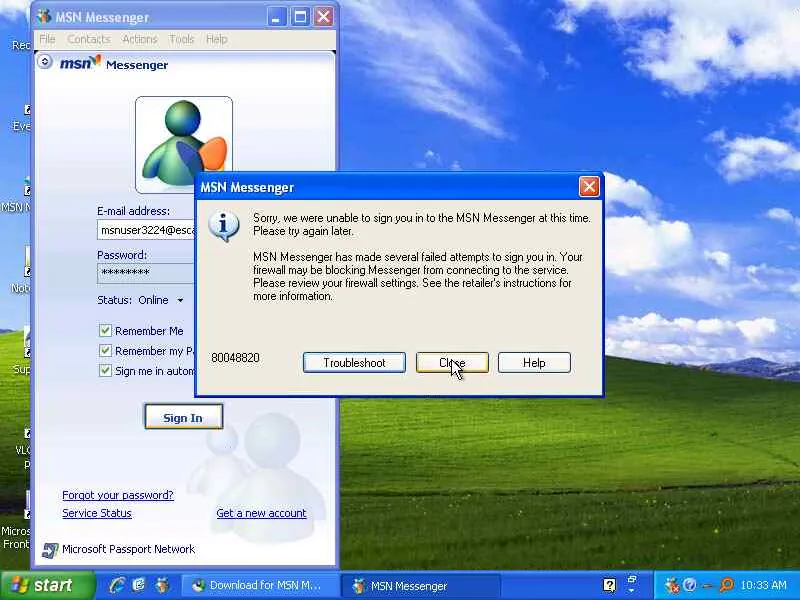Open Help from the error dialog
The width and height of the screenshot is (800, 600).
coord(534,363)
